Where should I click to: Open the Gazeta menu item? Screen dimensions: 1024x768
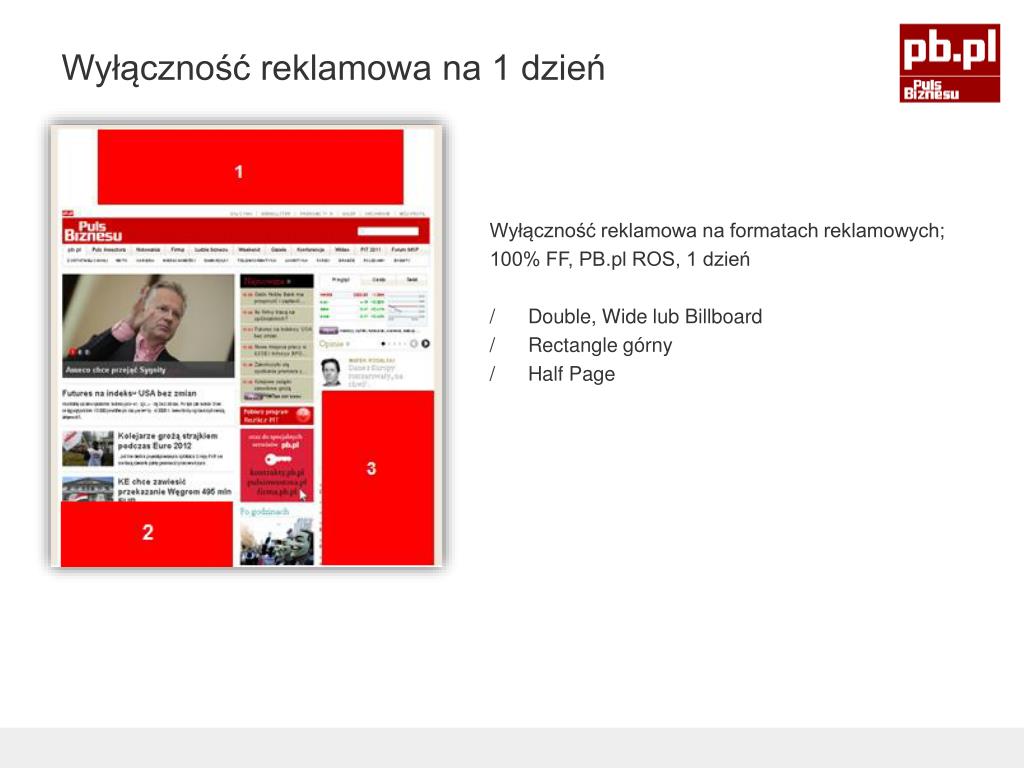coord(279,250)
